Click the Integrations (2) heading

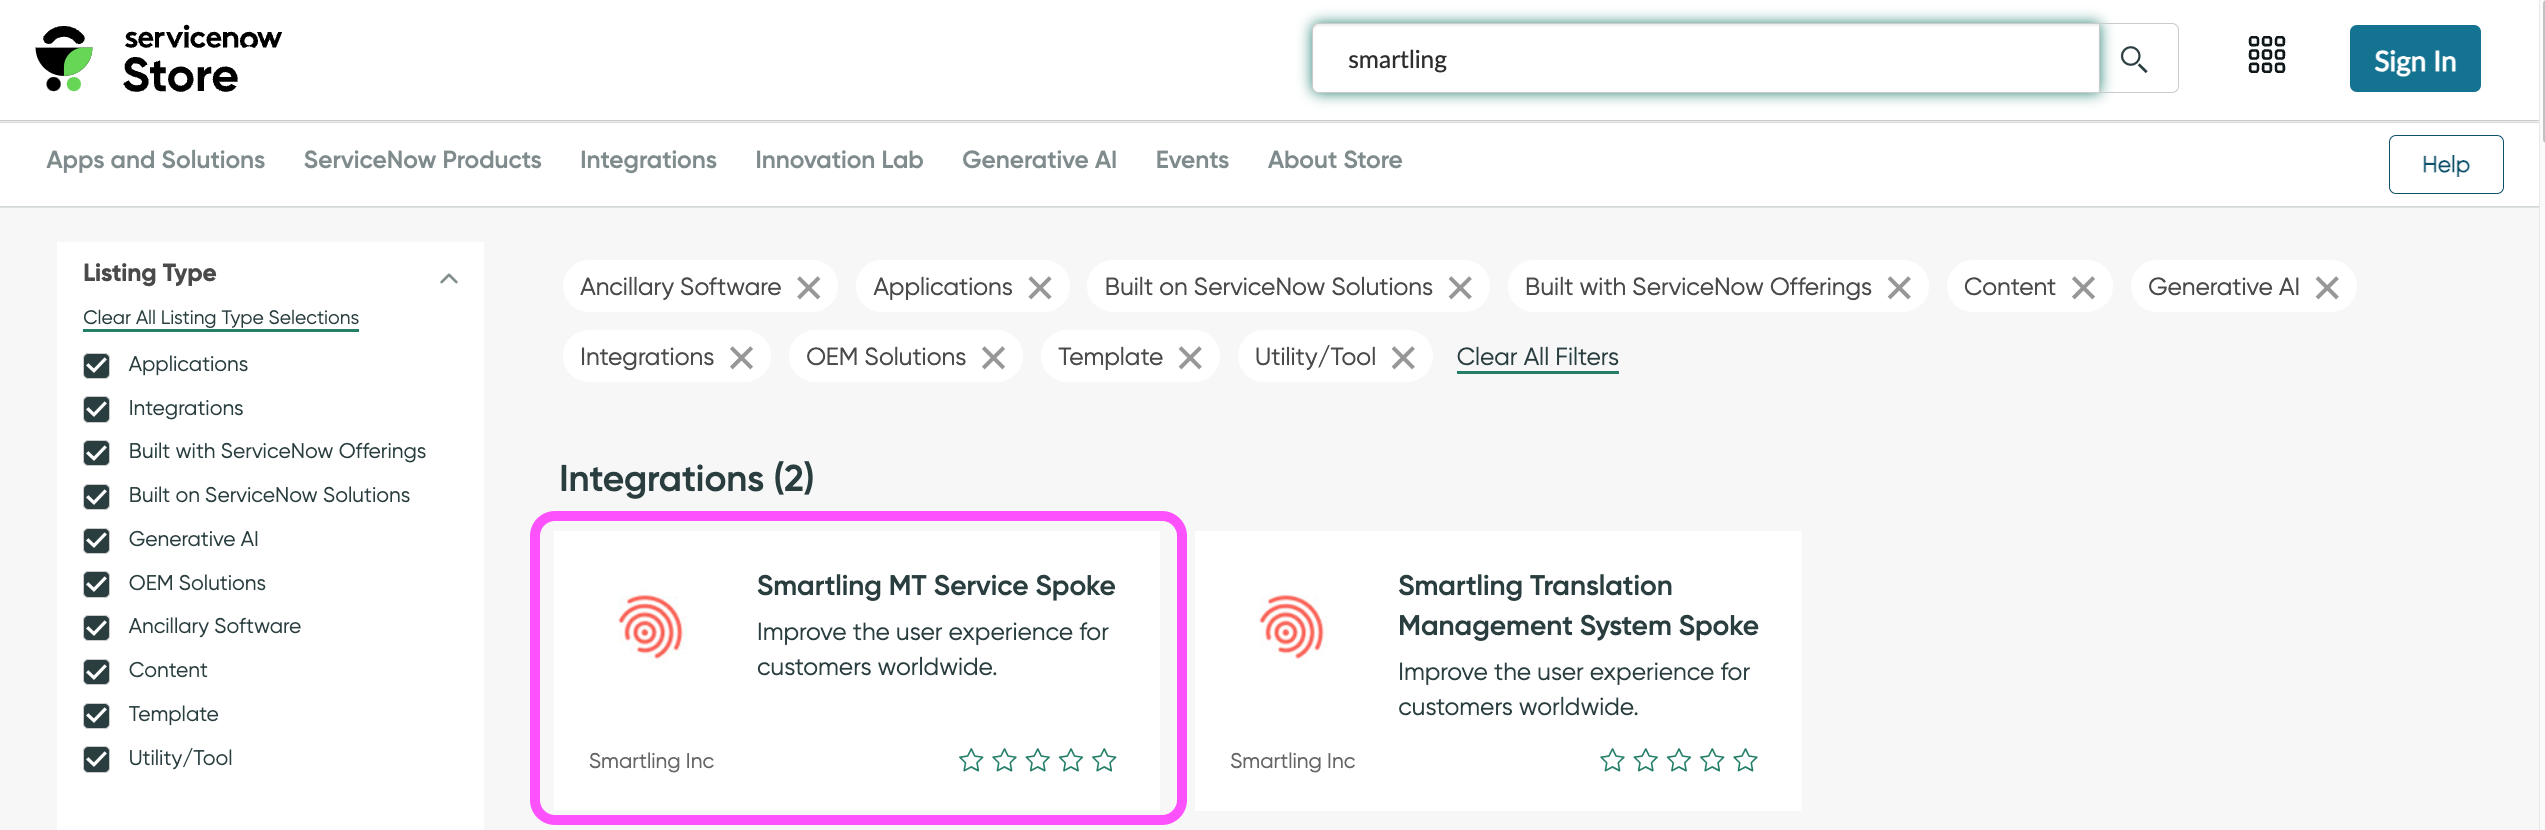click(x=686, y=479)
